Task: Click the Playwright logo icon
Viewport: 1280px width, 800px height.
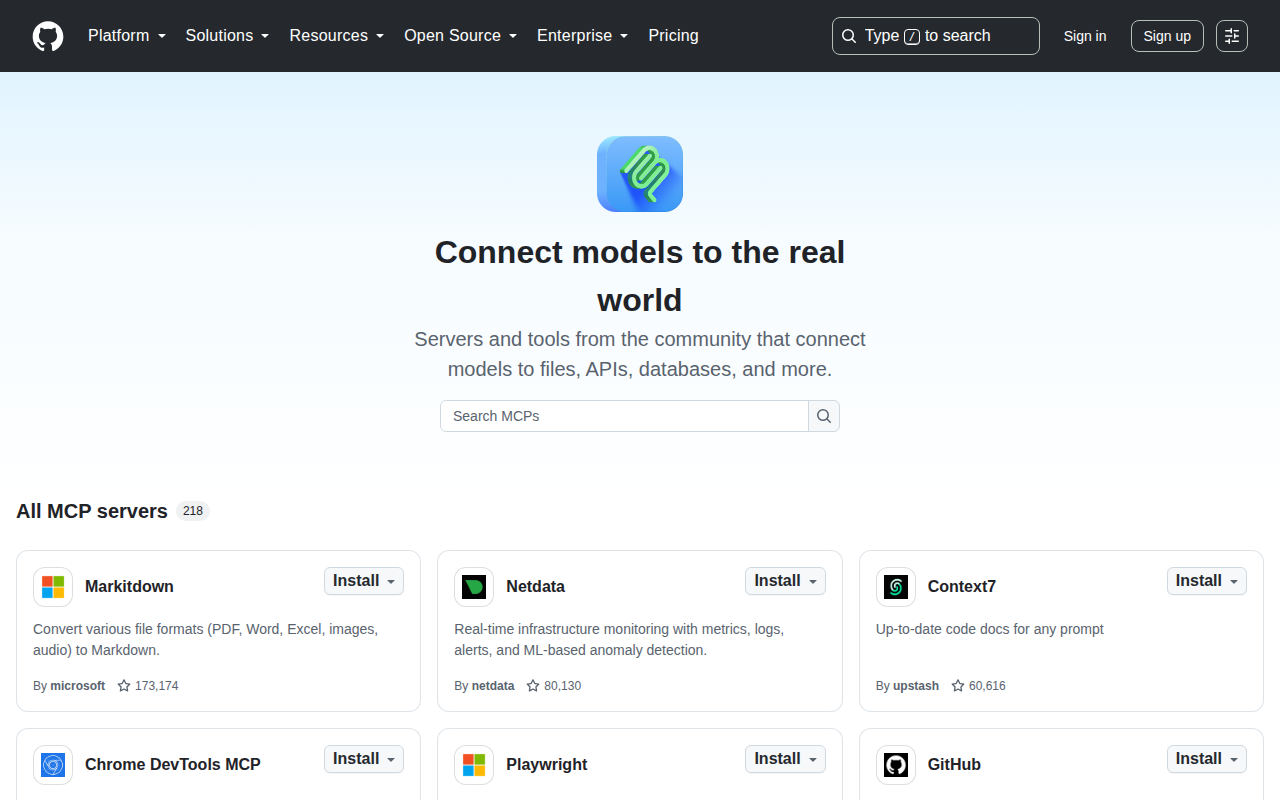Action: click(474, 765)
